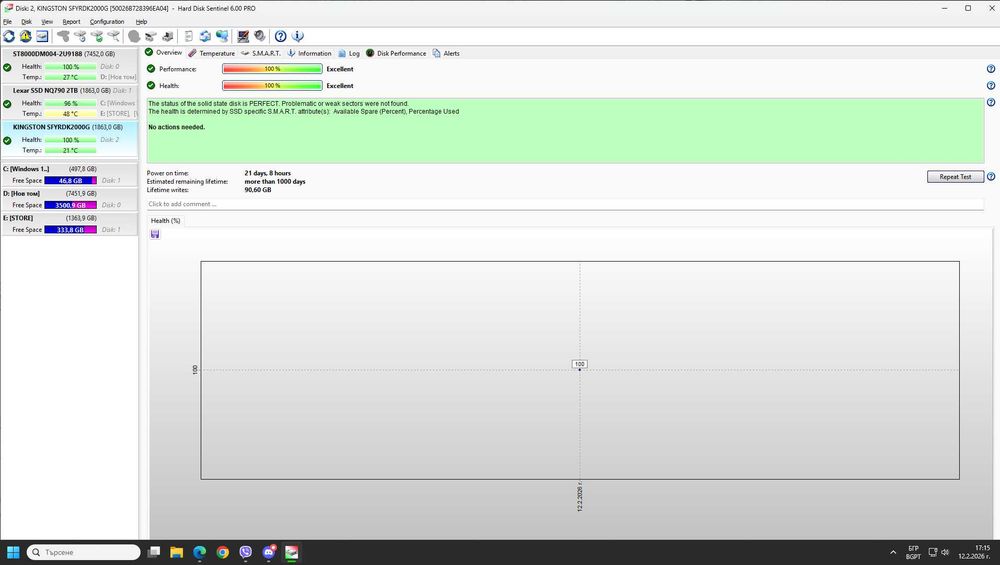Click the disk-with-clock toolbar icon
The image size is (1000, 565).
[80, 36]
